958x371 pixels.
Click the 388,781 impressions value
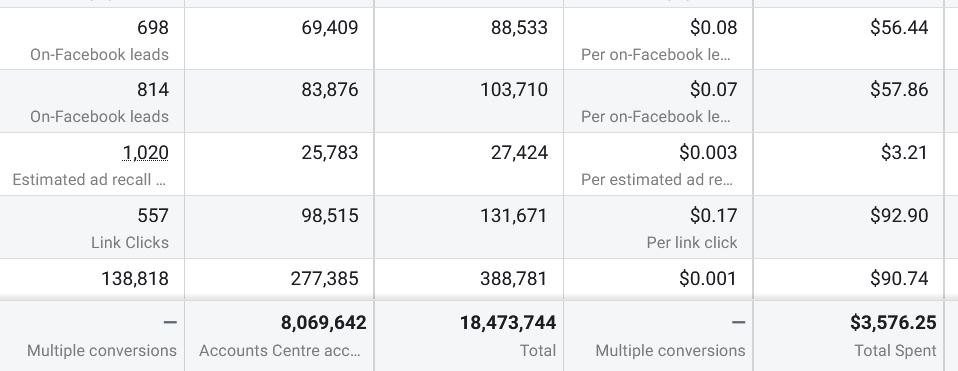[514, 279]
